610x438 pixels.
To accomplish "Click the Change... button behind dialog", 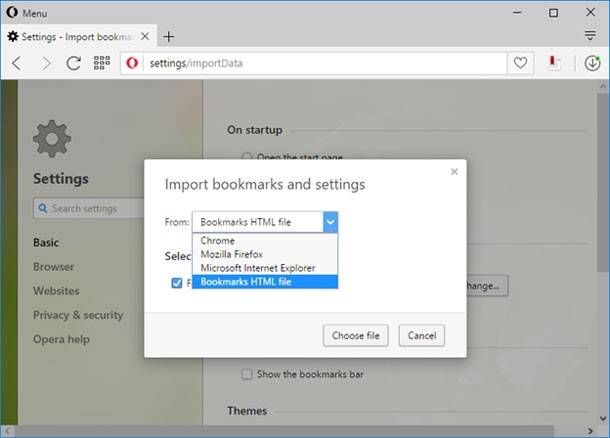I will [x=487, y=286].
